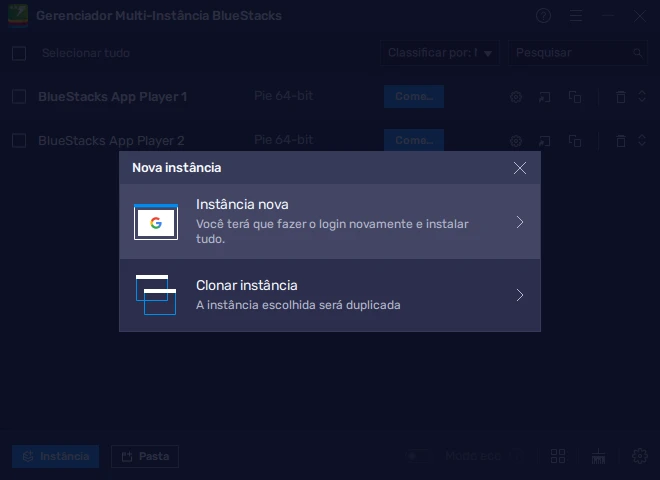Open manager settings gear at bottom right

click(640, 456)
